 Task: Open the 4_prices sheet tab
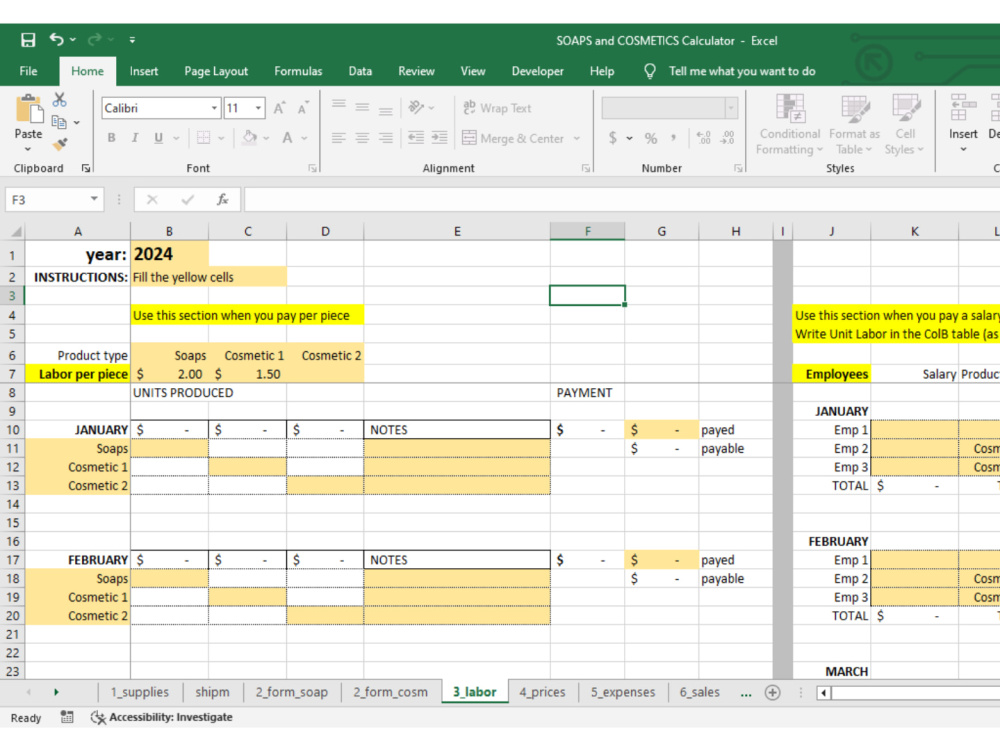(x=542, y=692)
